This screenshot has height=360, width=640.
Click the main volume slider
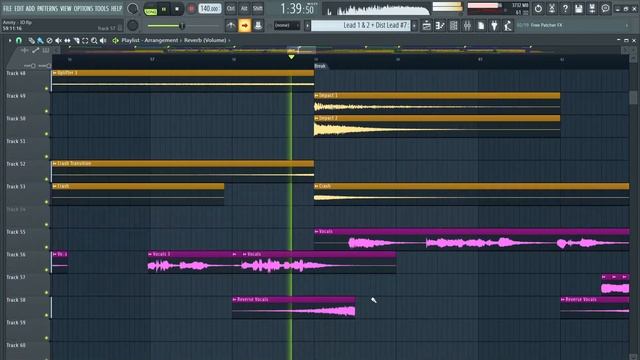point(183,26)
